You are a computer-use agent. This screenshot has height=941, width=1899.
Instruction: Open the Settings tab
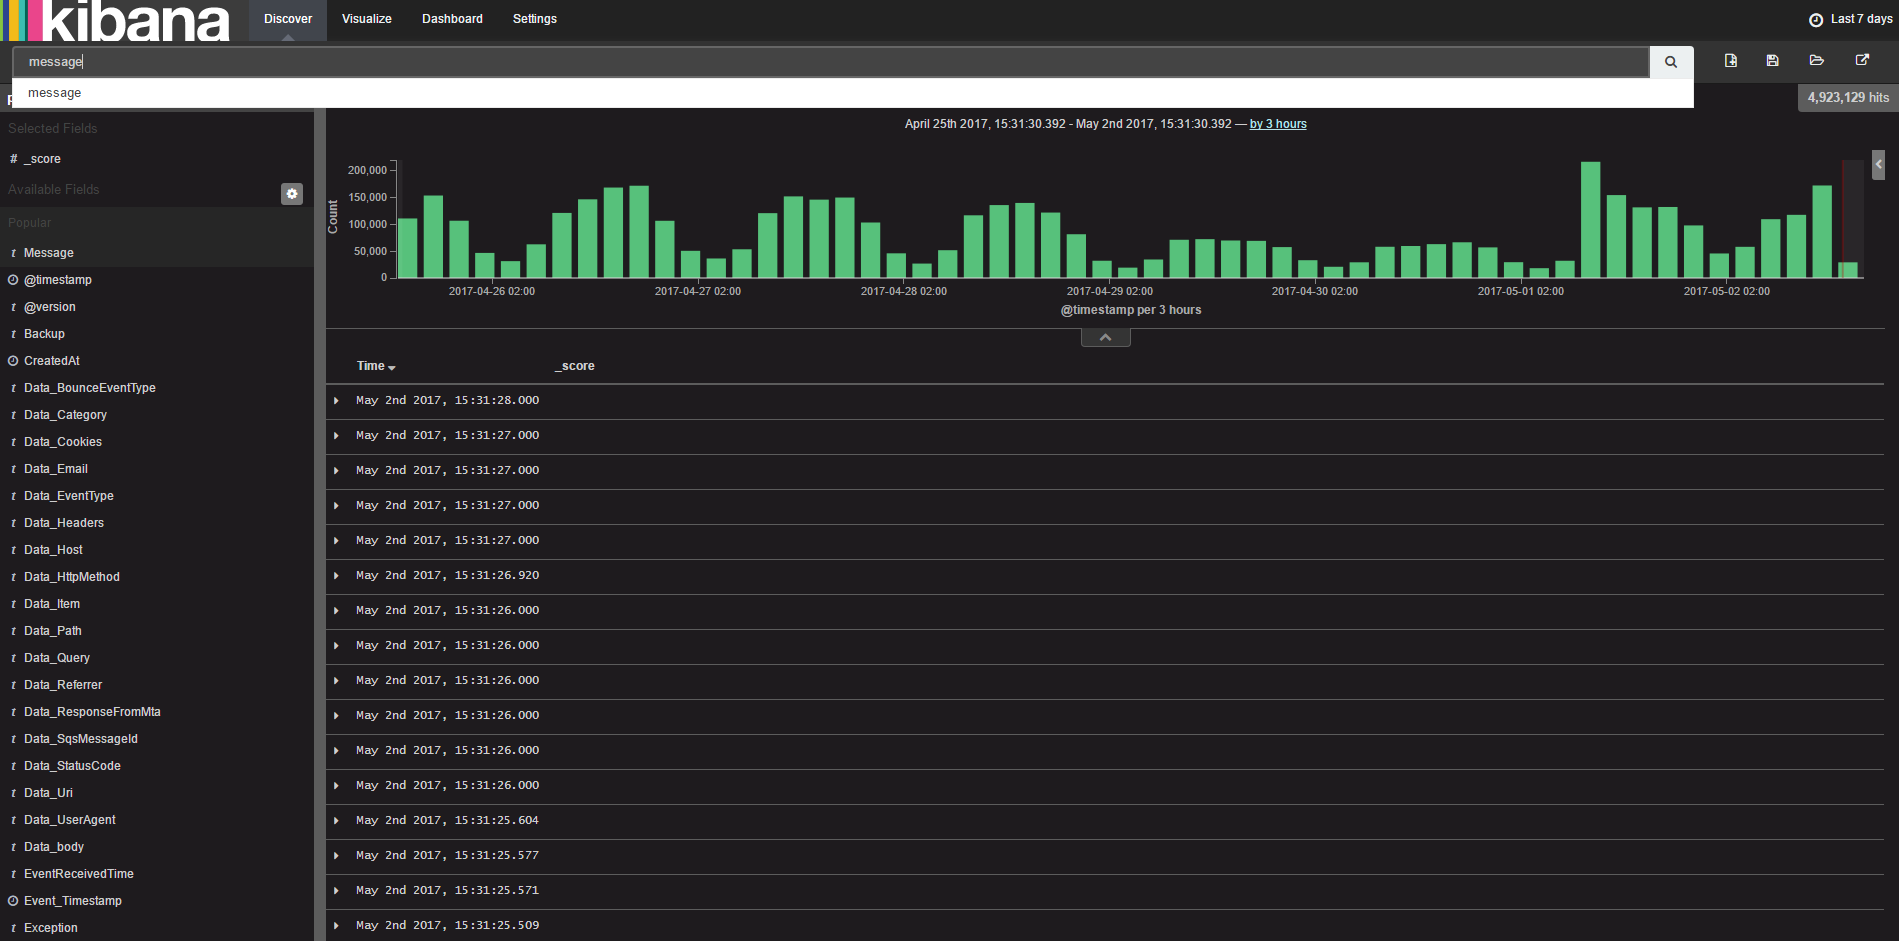point(535,20)
